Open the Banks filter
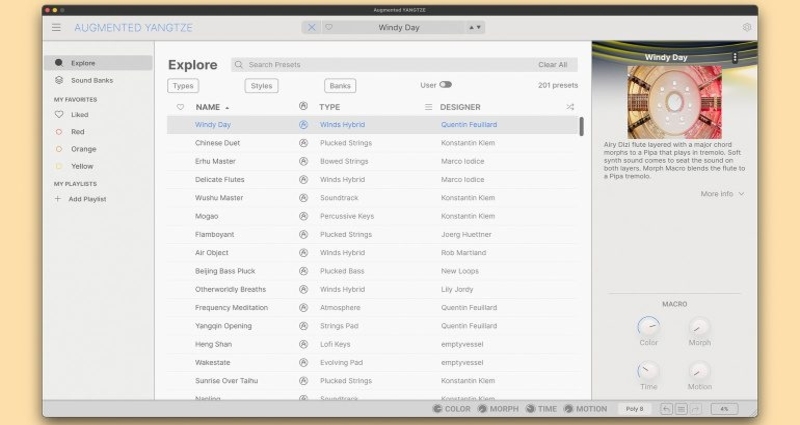 [x=340, y=86]
